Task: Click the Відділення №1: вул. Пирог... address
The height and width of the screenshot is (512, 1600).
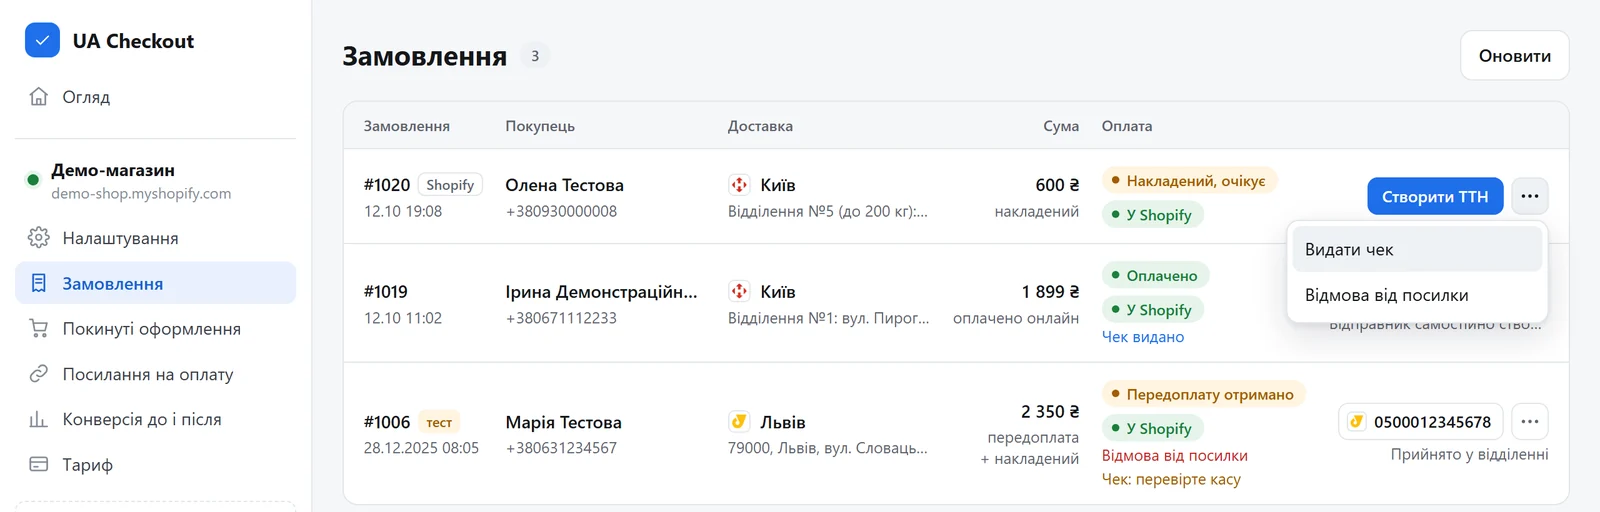Action: coord(828,318)
